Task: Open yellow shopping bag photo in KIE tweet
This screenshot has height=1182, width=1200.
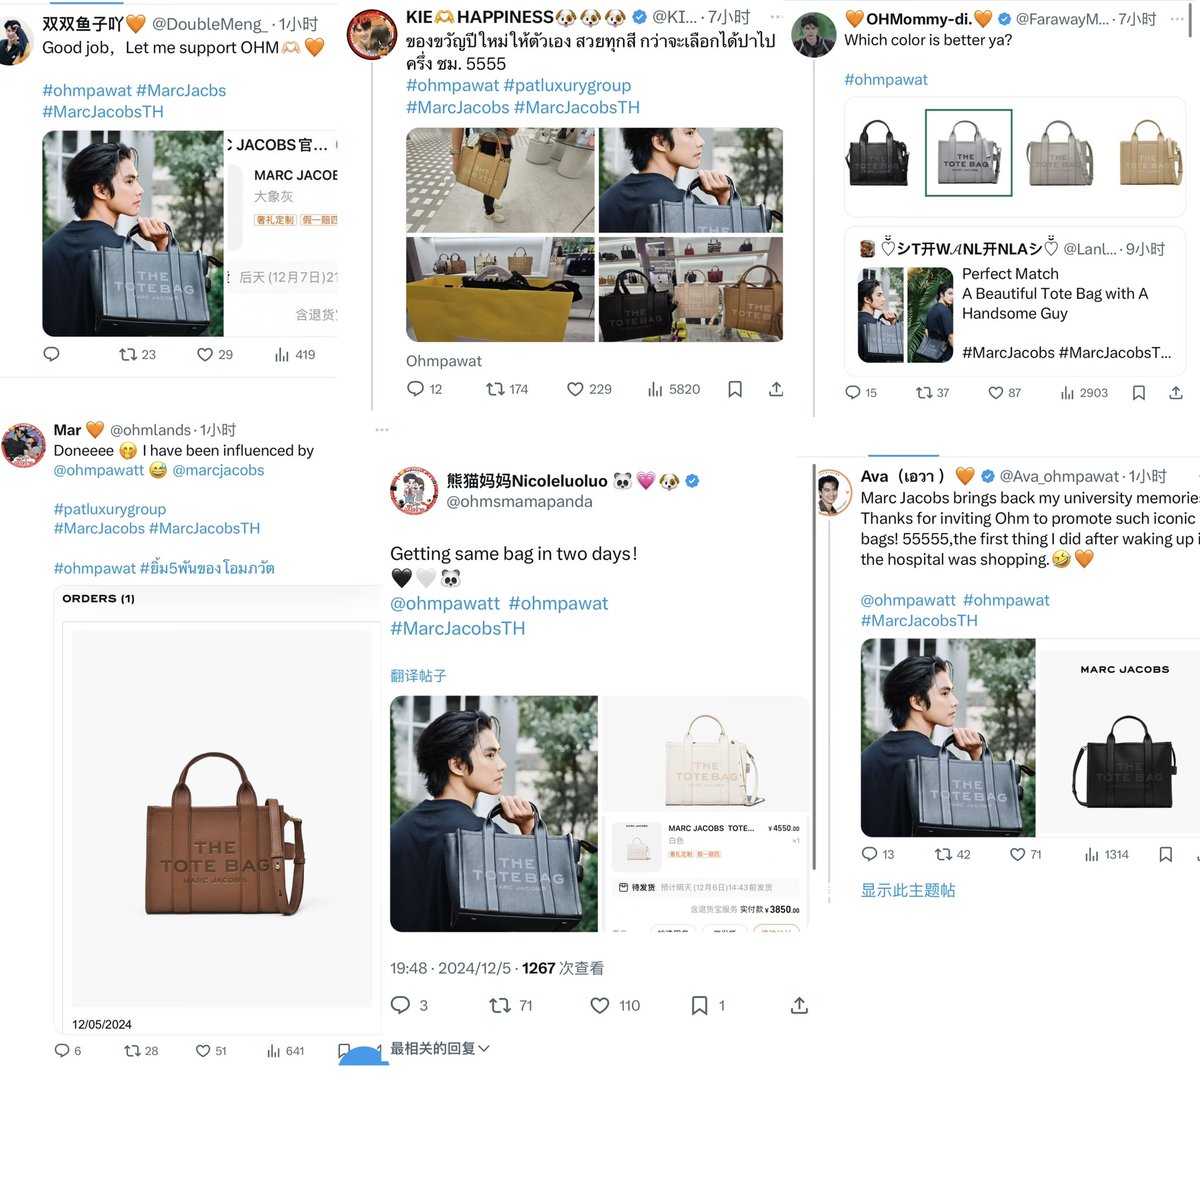Action: 500,289
